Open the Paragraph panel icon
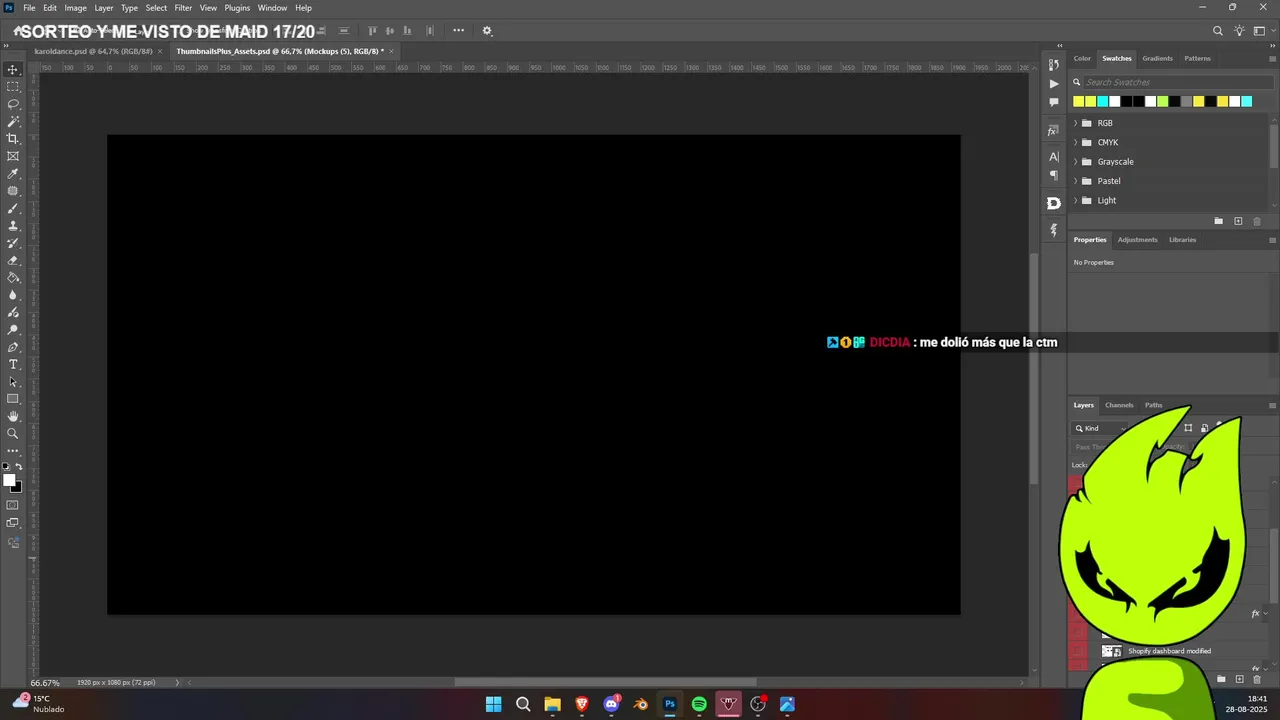 [1053, 175]
